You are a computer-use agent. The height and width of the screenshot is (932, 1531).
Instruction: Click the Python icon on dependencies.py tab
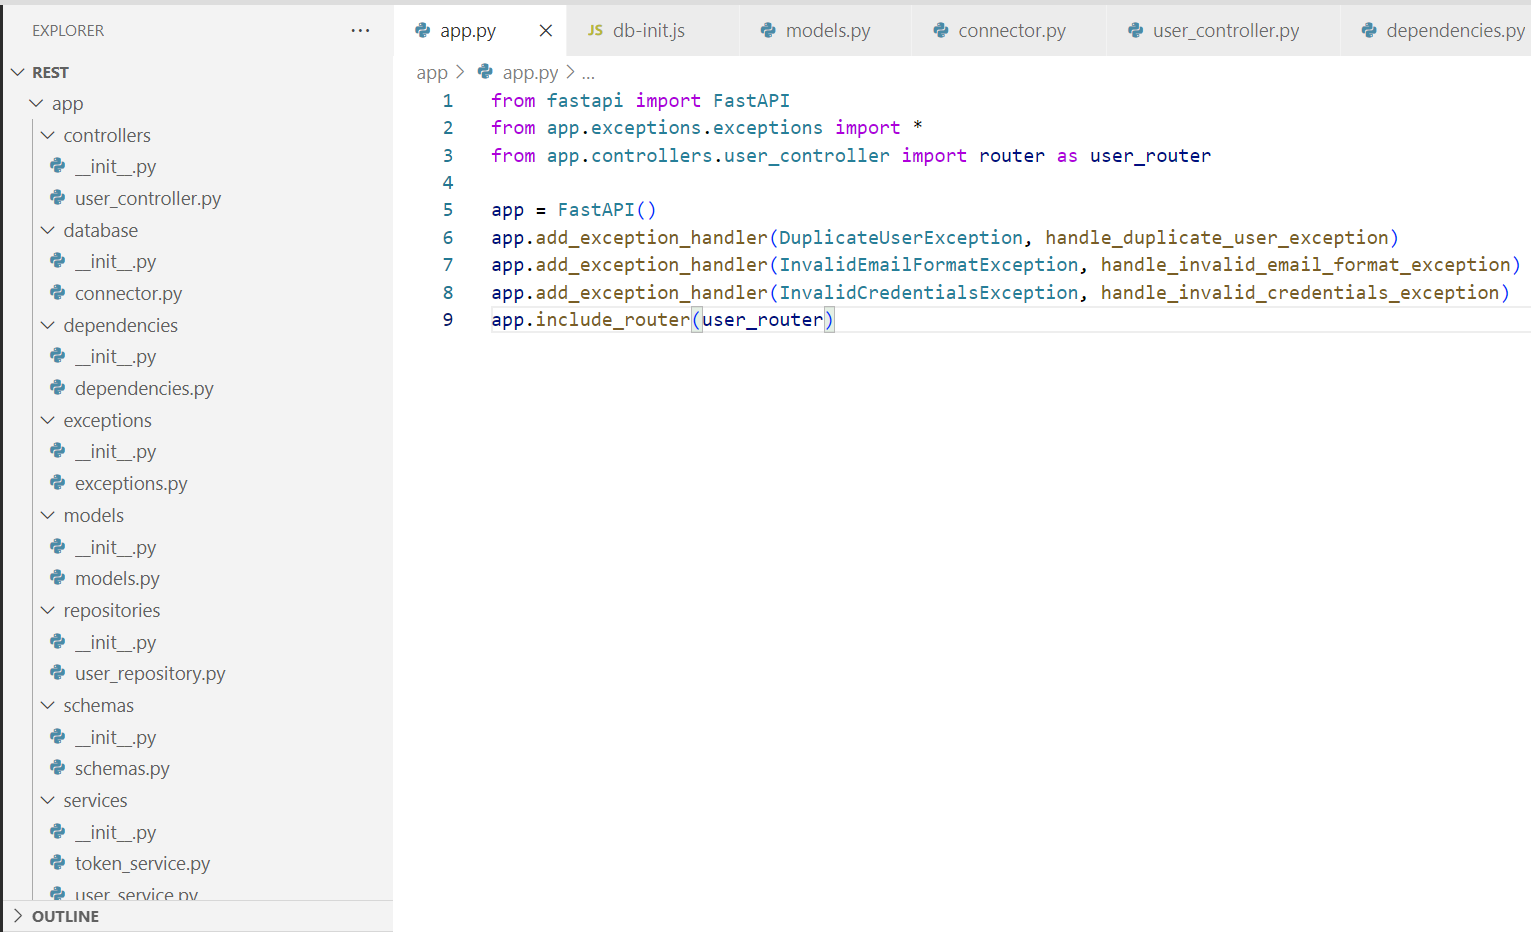click(1369, 31)
